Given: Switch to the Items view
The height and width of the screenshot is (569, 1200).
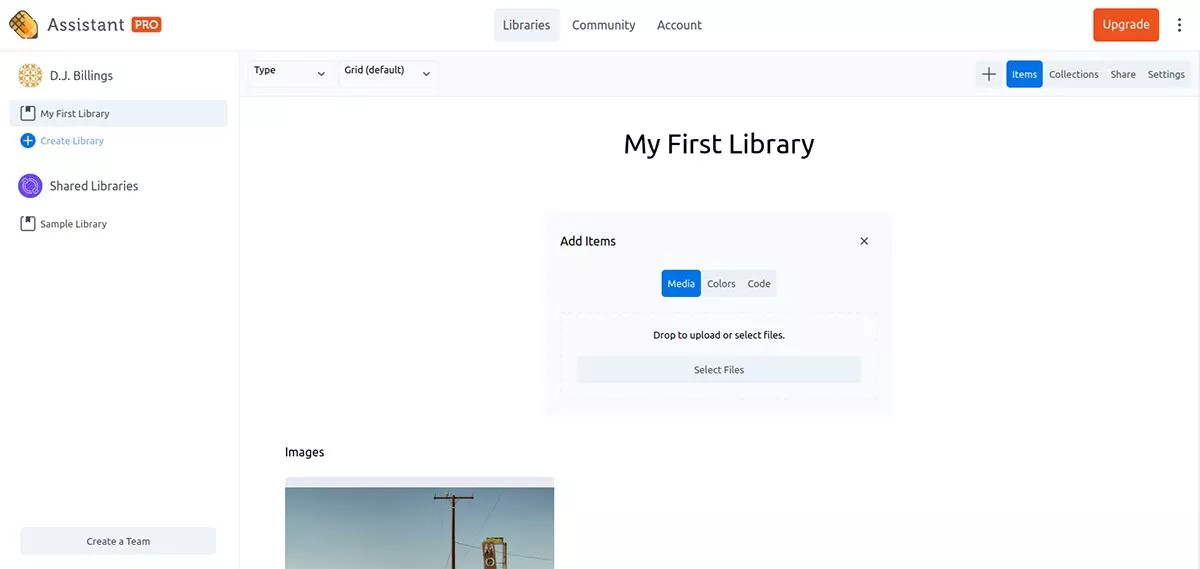Looking at the screenshot, I should tap(1024, 74).
